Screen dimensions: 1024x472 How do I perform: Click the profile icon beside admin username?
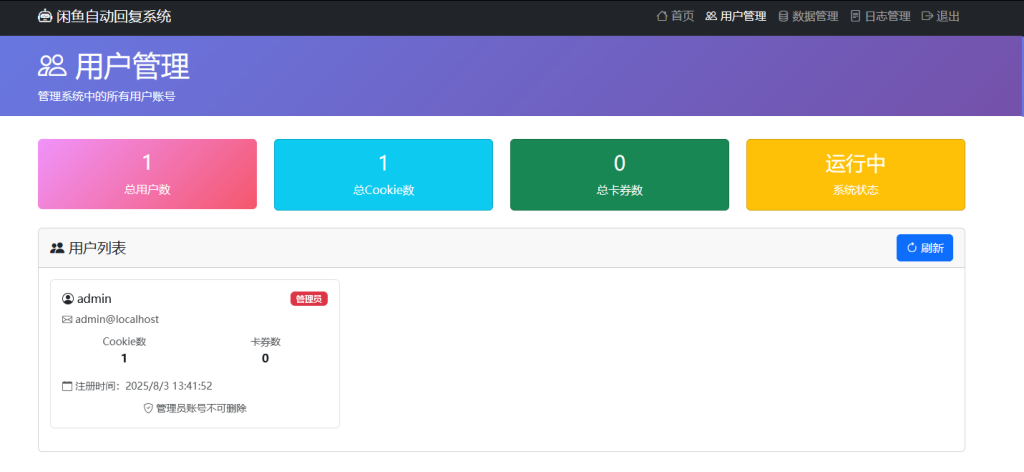tap(68, 299)
